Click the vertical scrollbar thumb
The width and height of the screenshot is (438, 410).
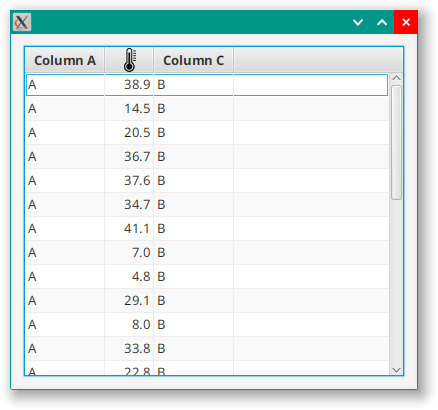click(x=396, y=143)
